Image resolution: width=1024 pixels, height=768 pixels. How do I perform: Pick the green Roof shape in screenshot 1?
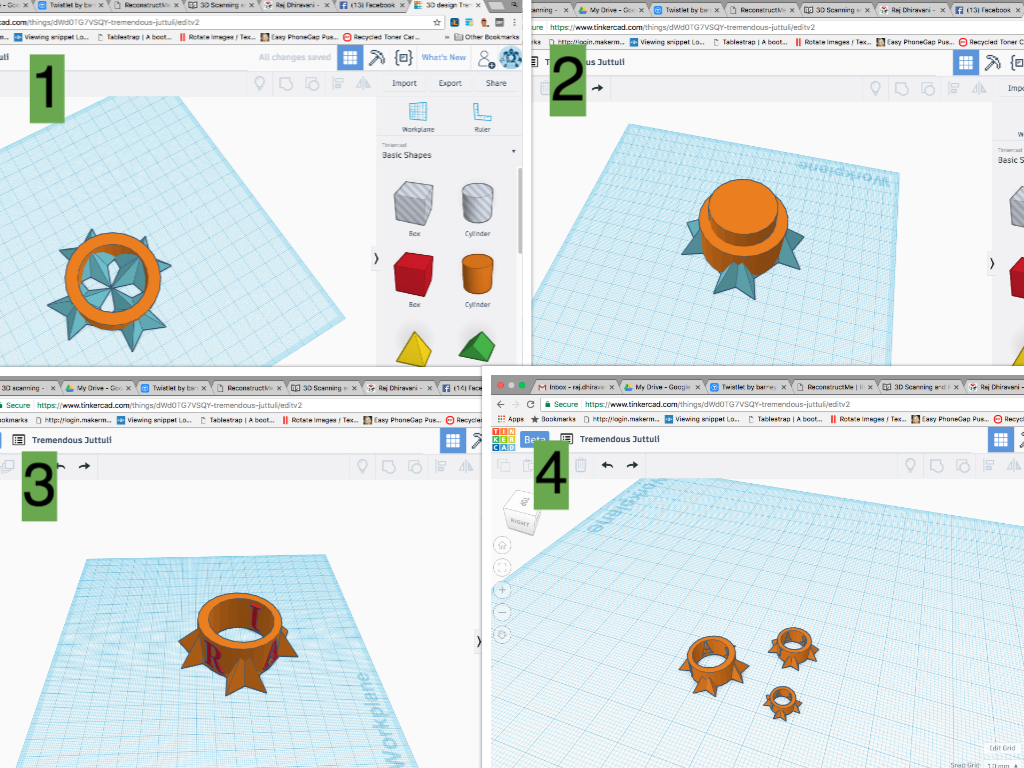point(477,347)
